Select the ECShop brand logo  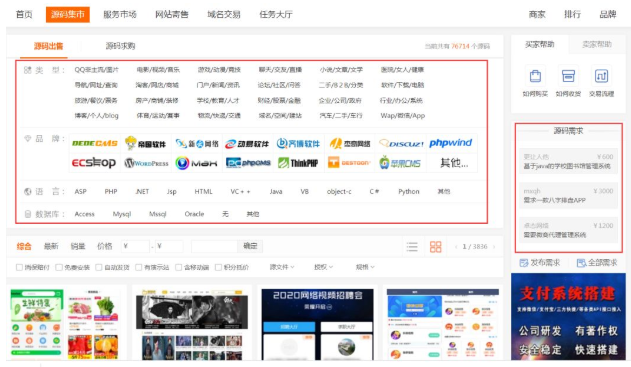94,163
